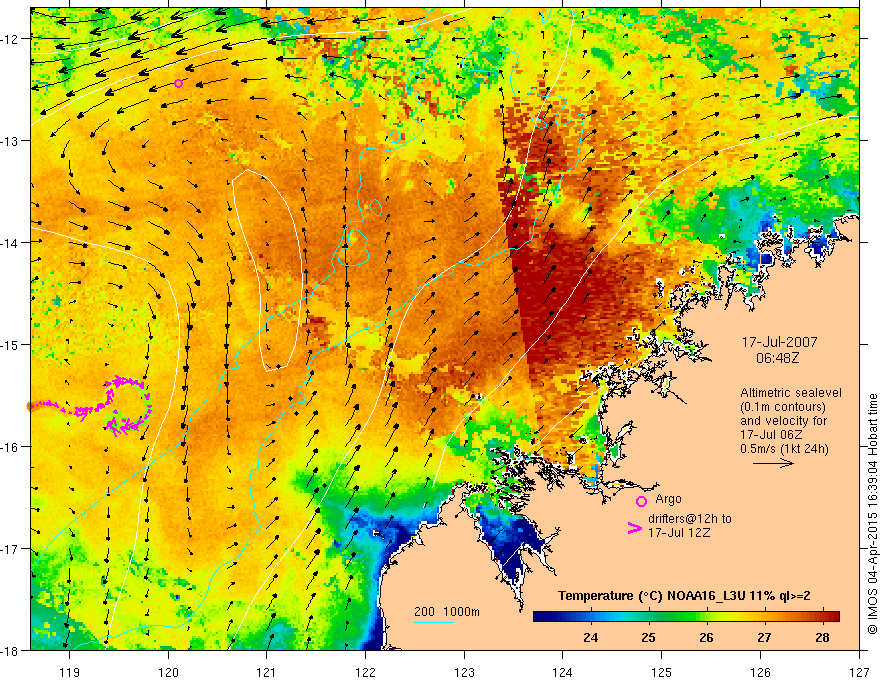Click latitude axis label '-16'
The width and height of the screenshot is (880, 680).
tap(10, 447)
